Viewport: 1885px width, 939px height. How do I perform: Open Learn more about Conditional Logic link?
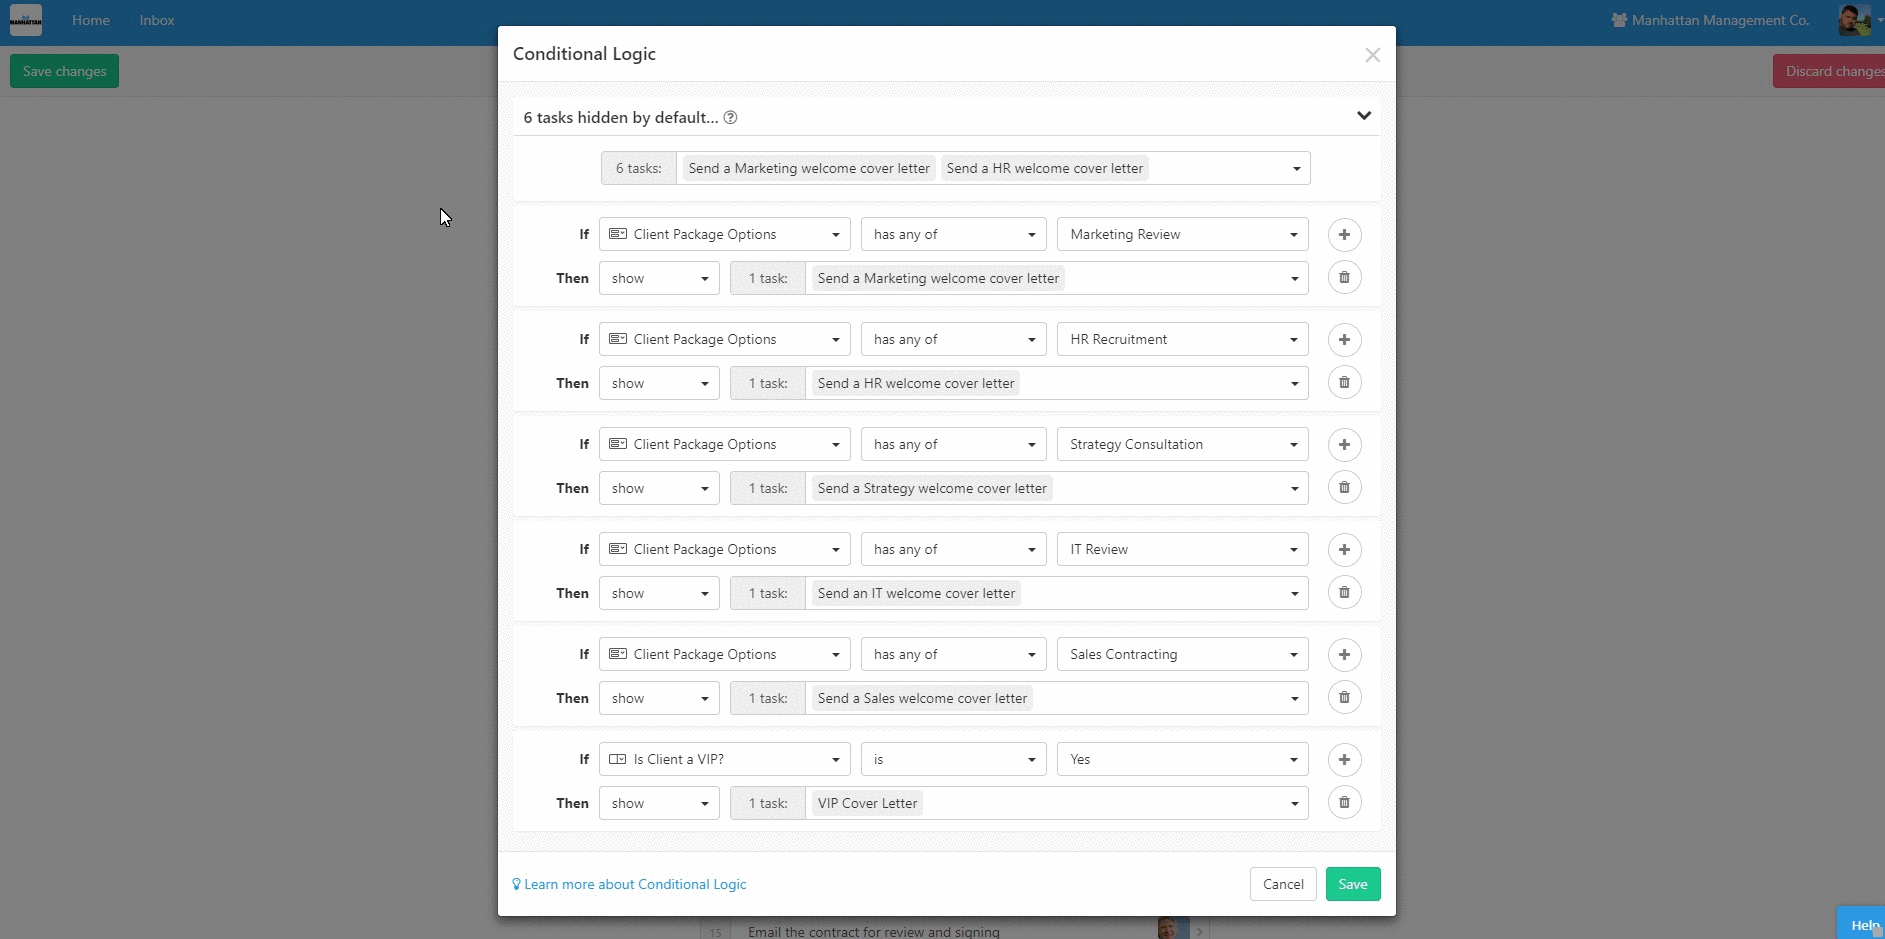[x=630, y=885]
